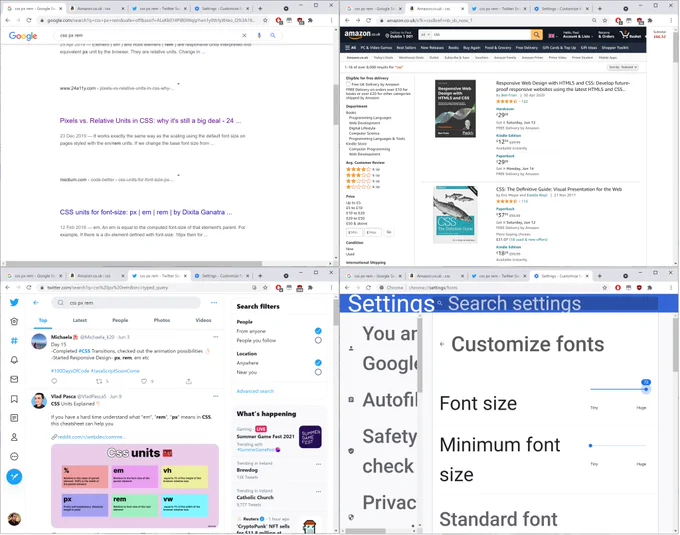Image resolution: width=680 pixels, height=535 pixels.
Task: Select the 'Near you' location filter
Action: tap(318, 372)
